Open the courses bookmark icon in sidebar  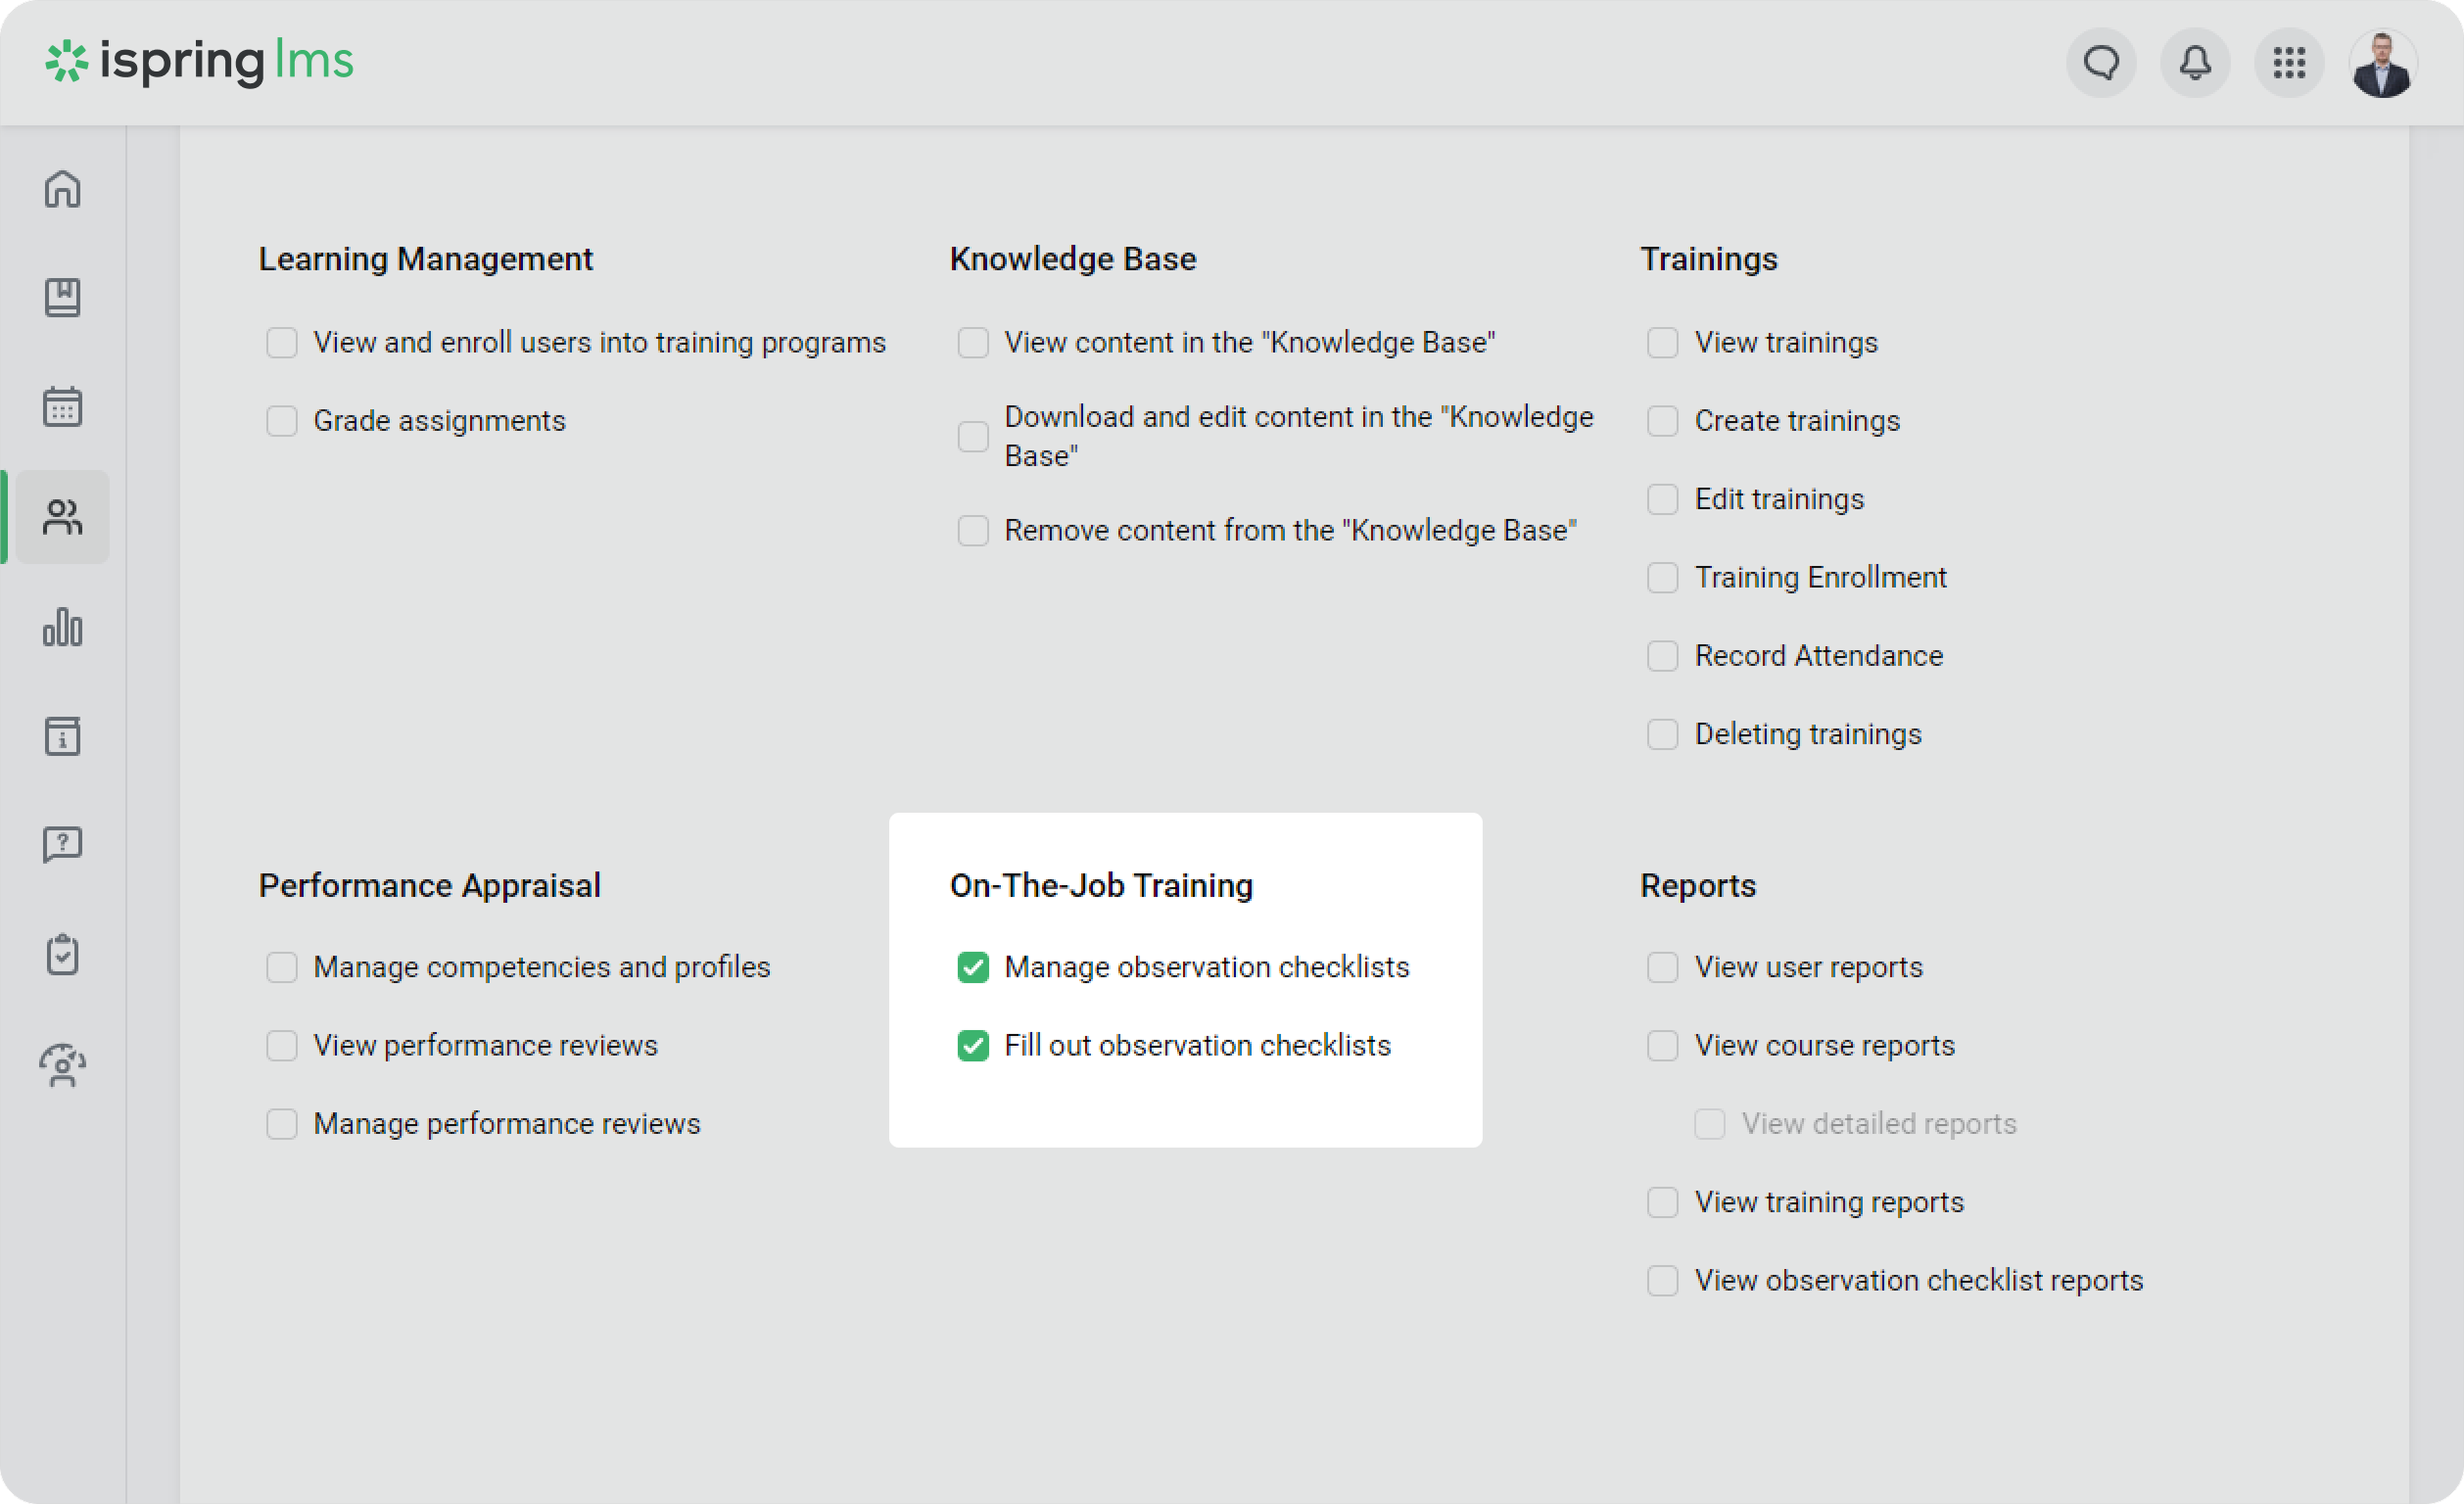click(x=62, y=297)
